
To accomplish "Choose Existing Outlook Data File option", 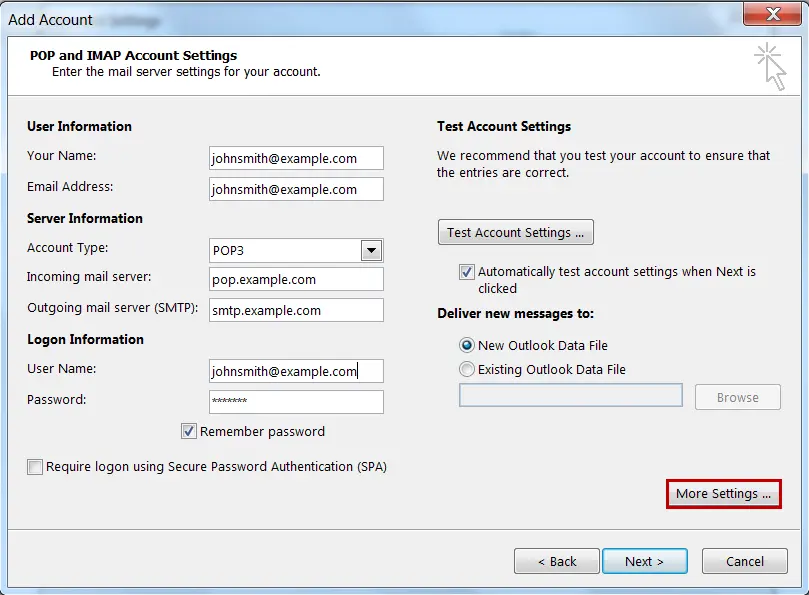I will [467, 369].
